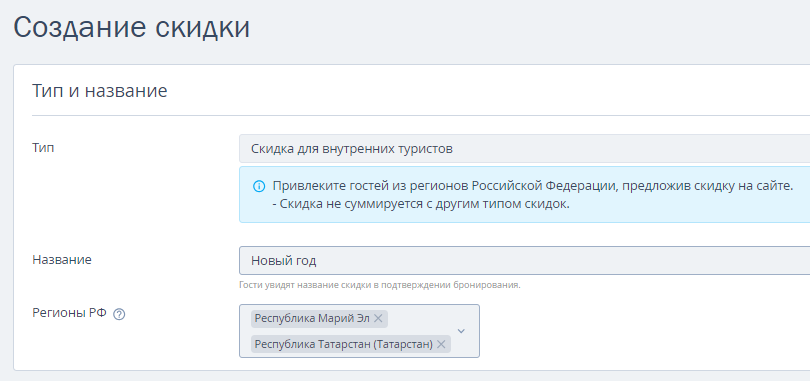The height and width of the screenshot is (381, 810).
Task: Click the help icon next to Регионы РФ
Action: click(119, 314)
